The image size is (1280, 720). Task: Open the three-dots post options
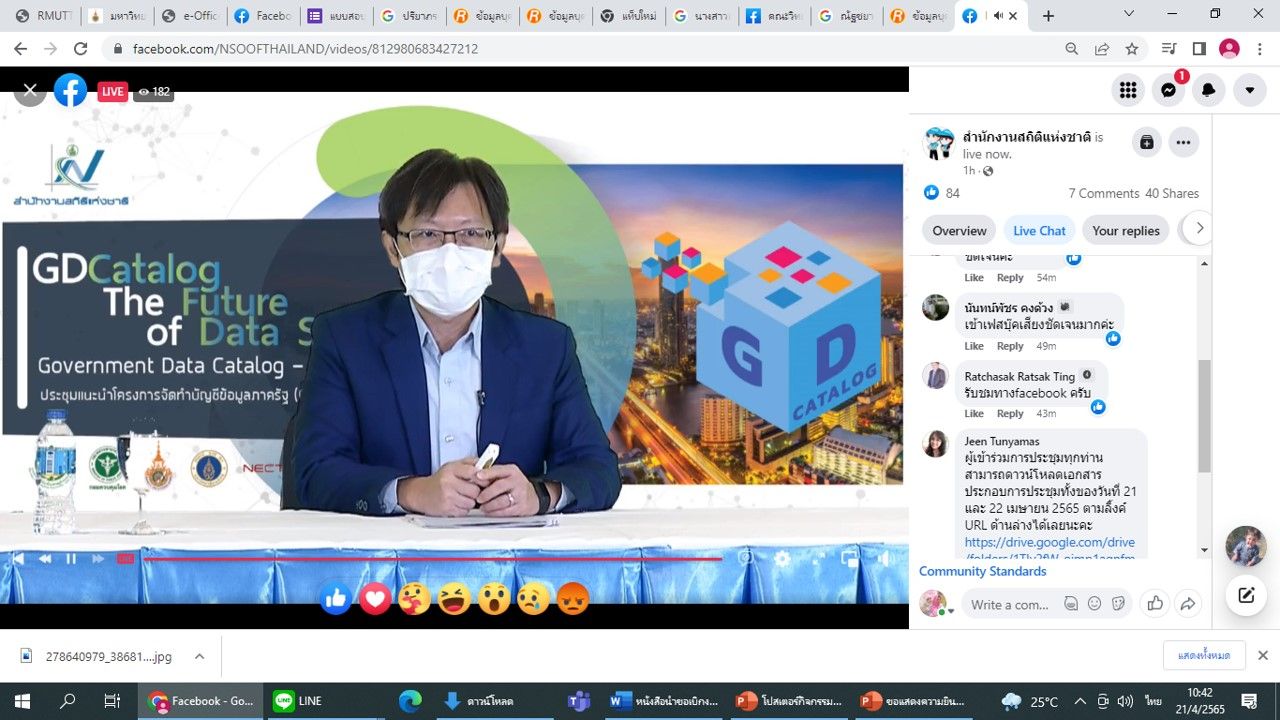coord(1183,142)
